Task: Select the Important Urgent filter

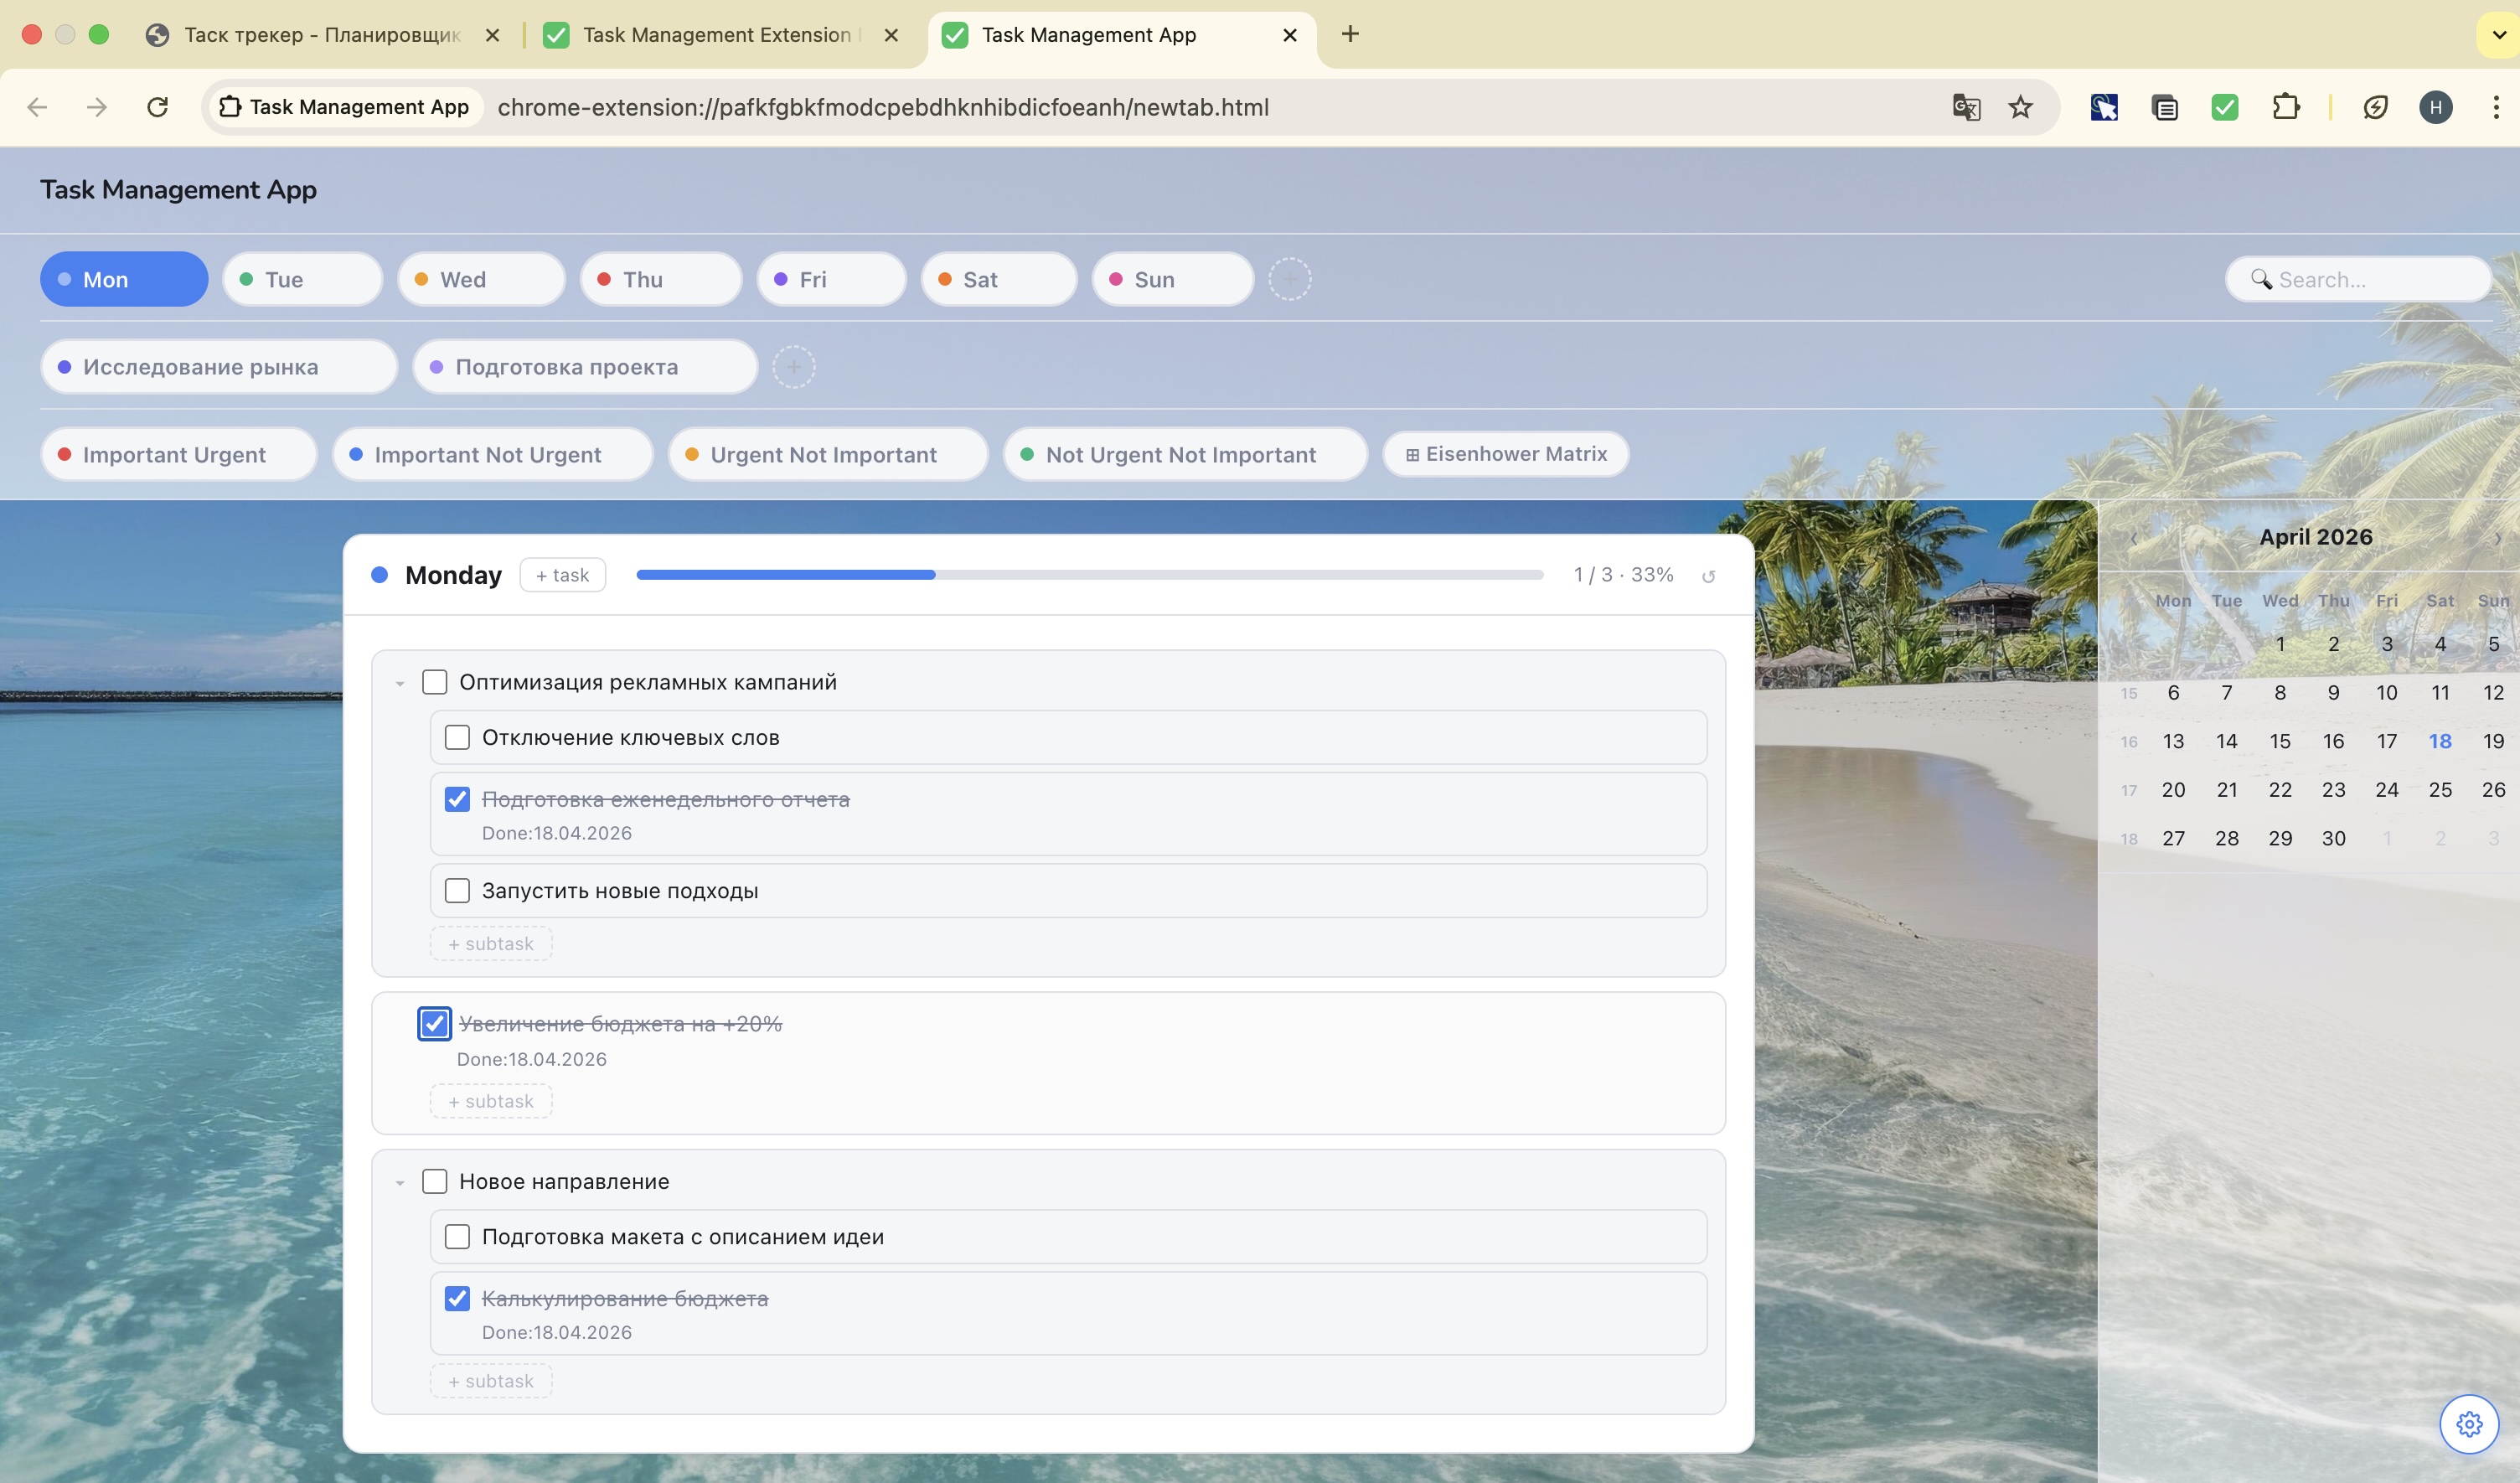Action: (178, 454)
